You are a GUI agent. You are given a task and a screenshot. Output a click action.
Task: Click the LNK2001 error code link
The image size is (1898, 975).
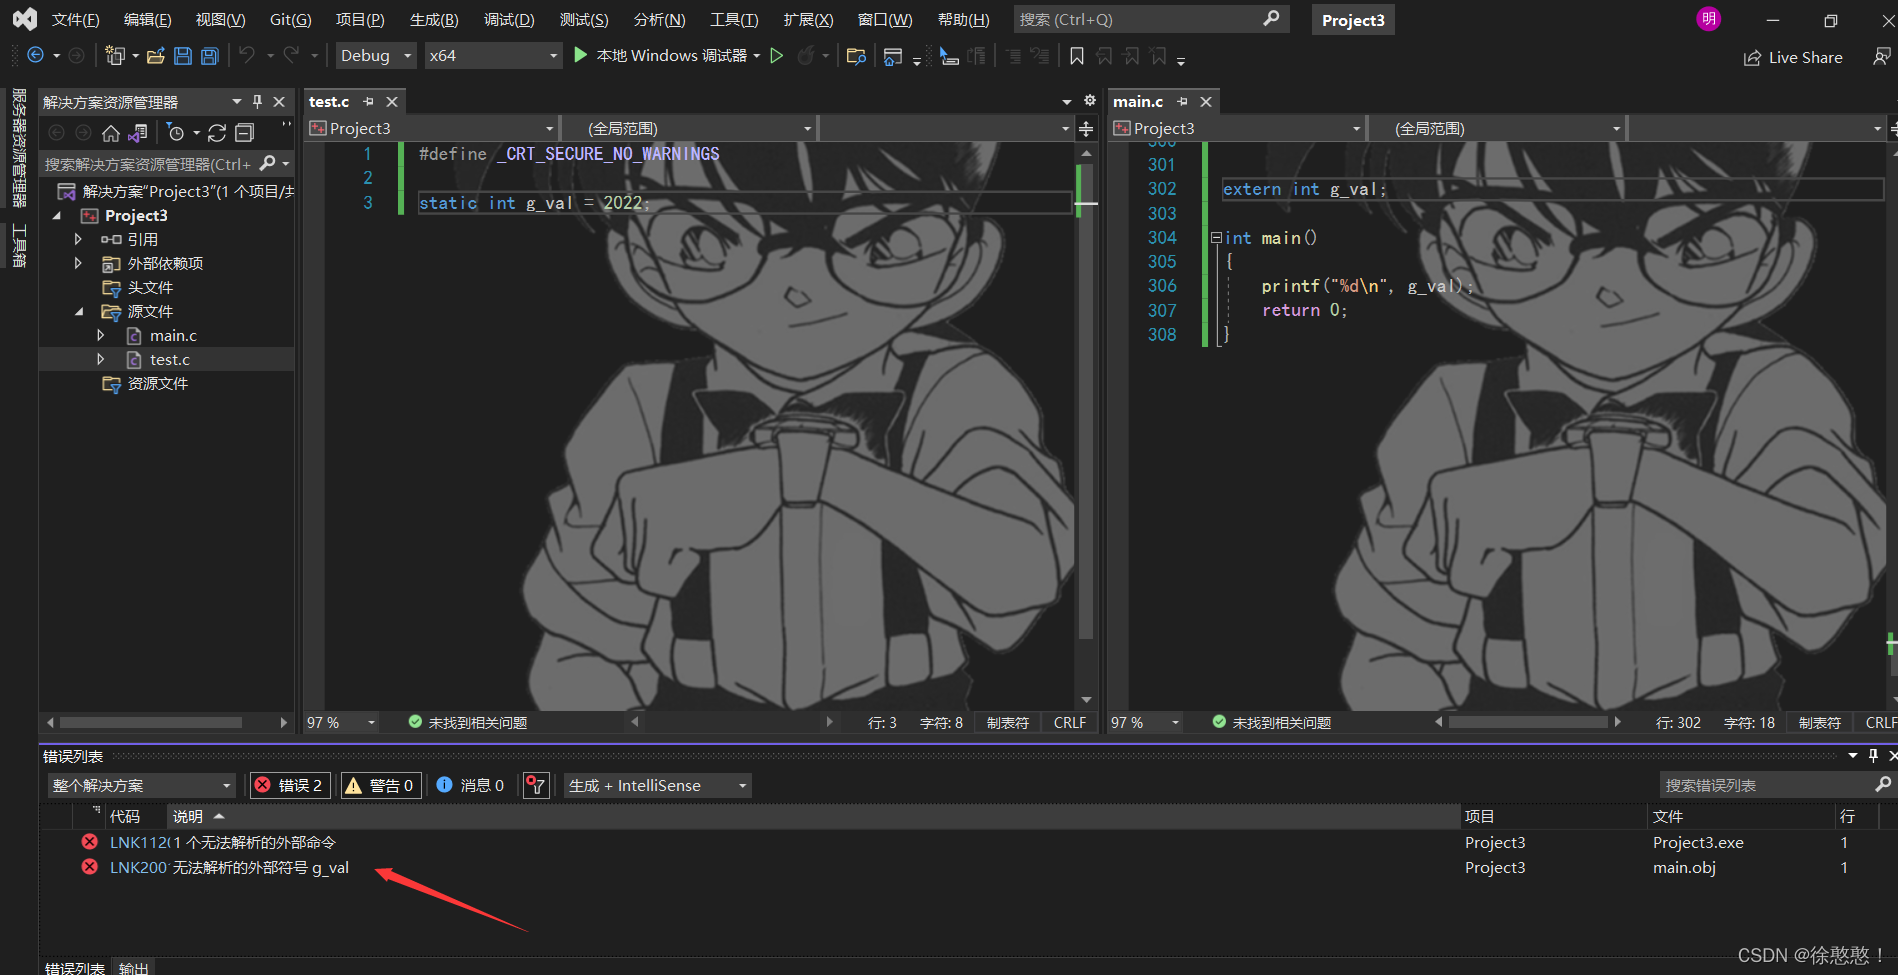point(139,868)
